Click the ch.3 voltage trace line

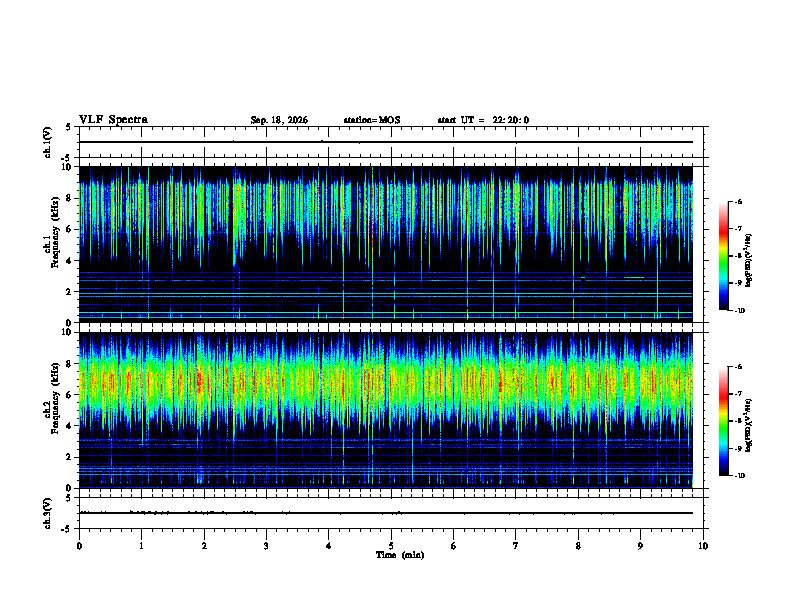pyautogui.click(x=386, y=513)
